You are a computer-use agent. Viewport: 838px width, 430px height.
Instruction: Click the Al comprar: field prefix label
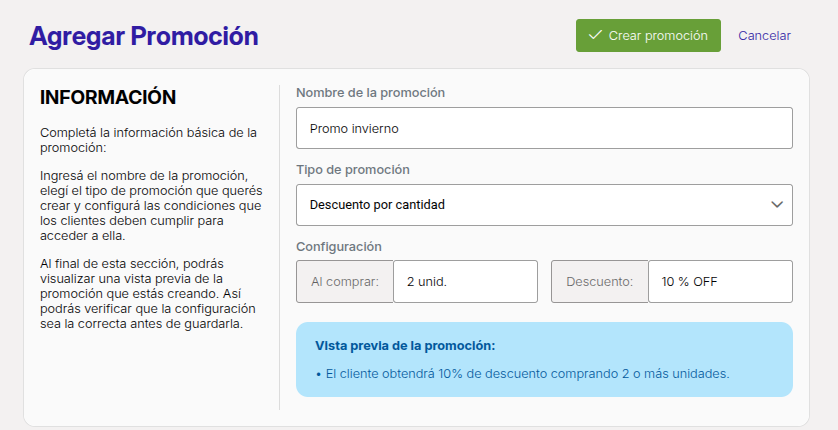(345, 282)
